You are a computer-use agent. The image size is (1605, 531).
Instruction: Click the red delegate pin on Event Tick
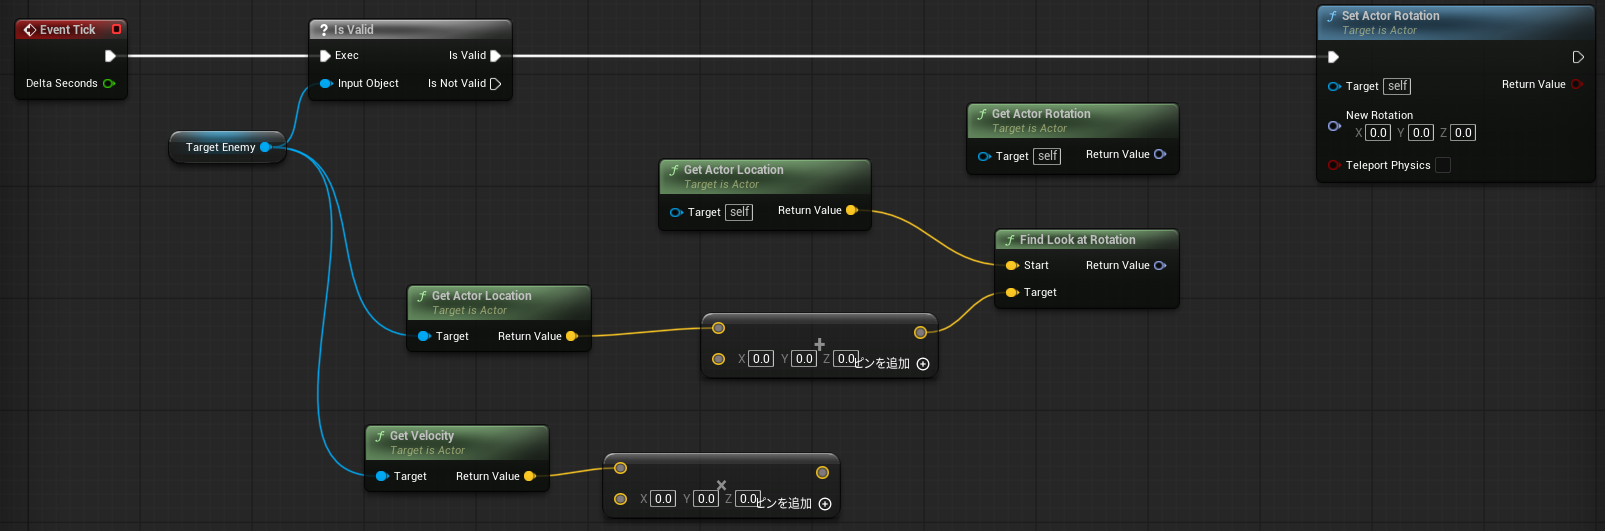116,30
